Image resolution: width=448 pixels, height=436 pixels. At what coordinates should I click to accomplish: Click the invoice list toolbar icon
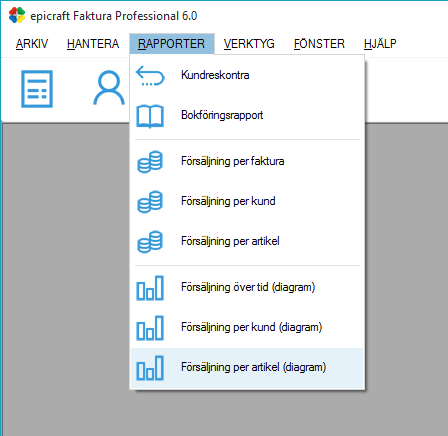point(37,89)
